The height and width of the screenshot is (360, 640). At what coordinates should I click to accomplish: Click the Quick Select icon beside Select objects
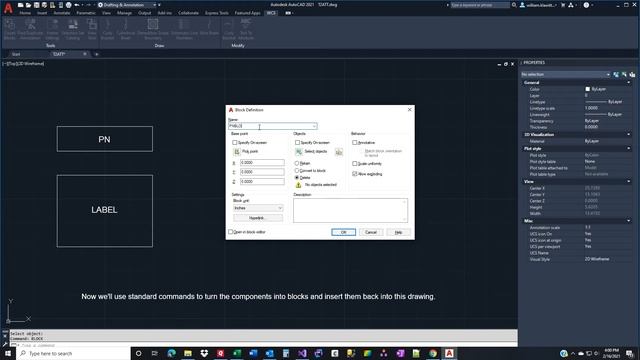(339, 152)
